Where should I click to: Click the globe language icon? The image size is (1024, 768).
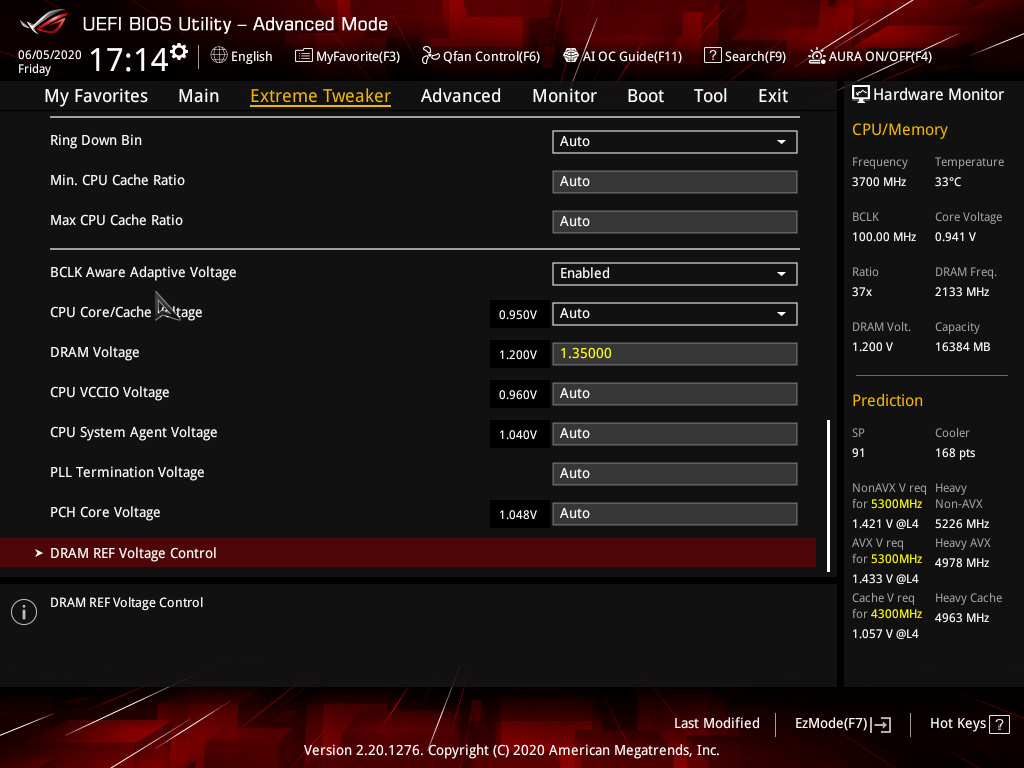[x=219, y=56]
